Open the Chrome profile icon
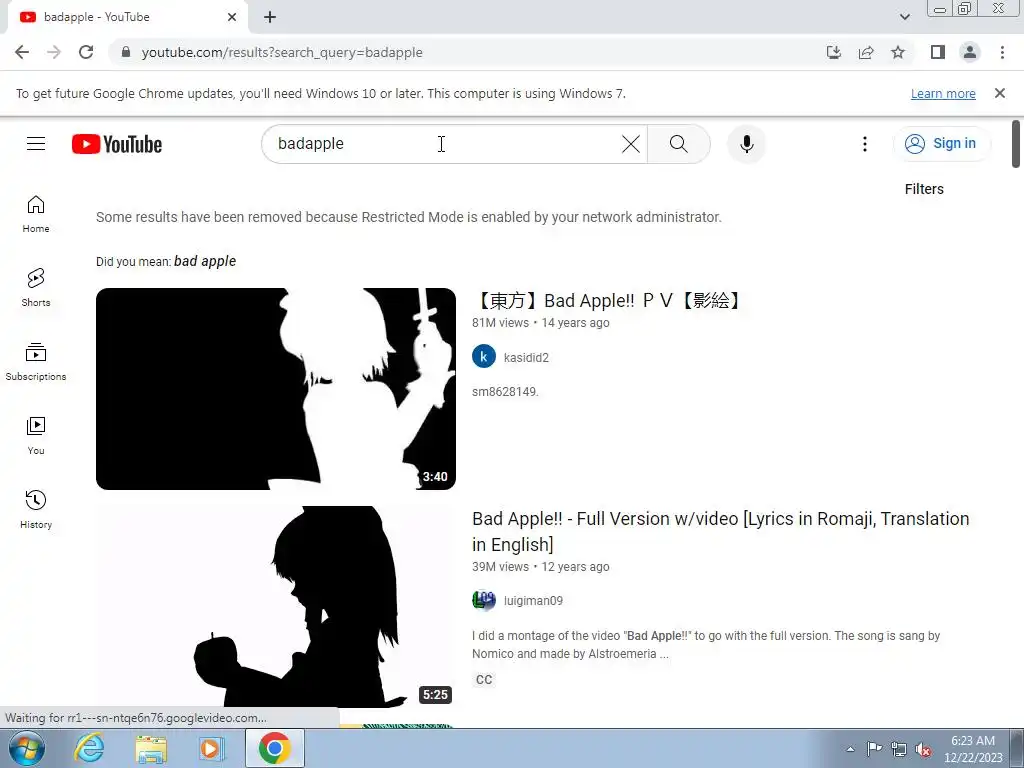This screenshot has height=768, width=1024. click(970, 52)
